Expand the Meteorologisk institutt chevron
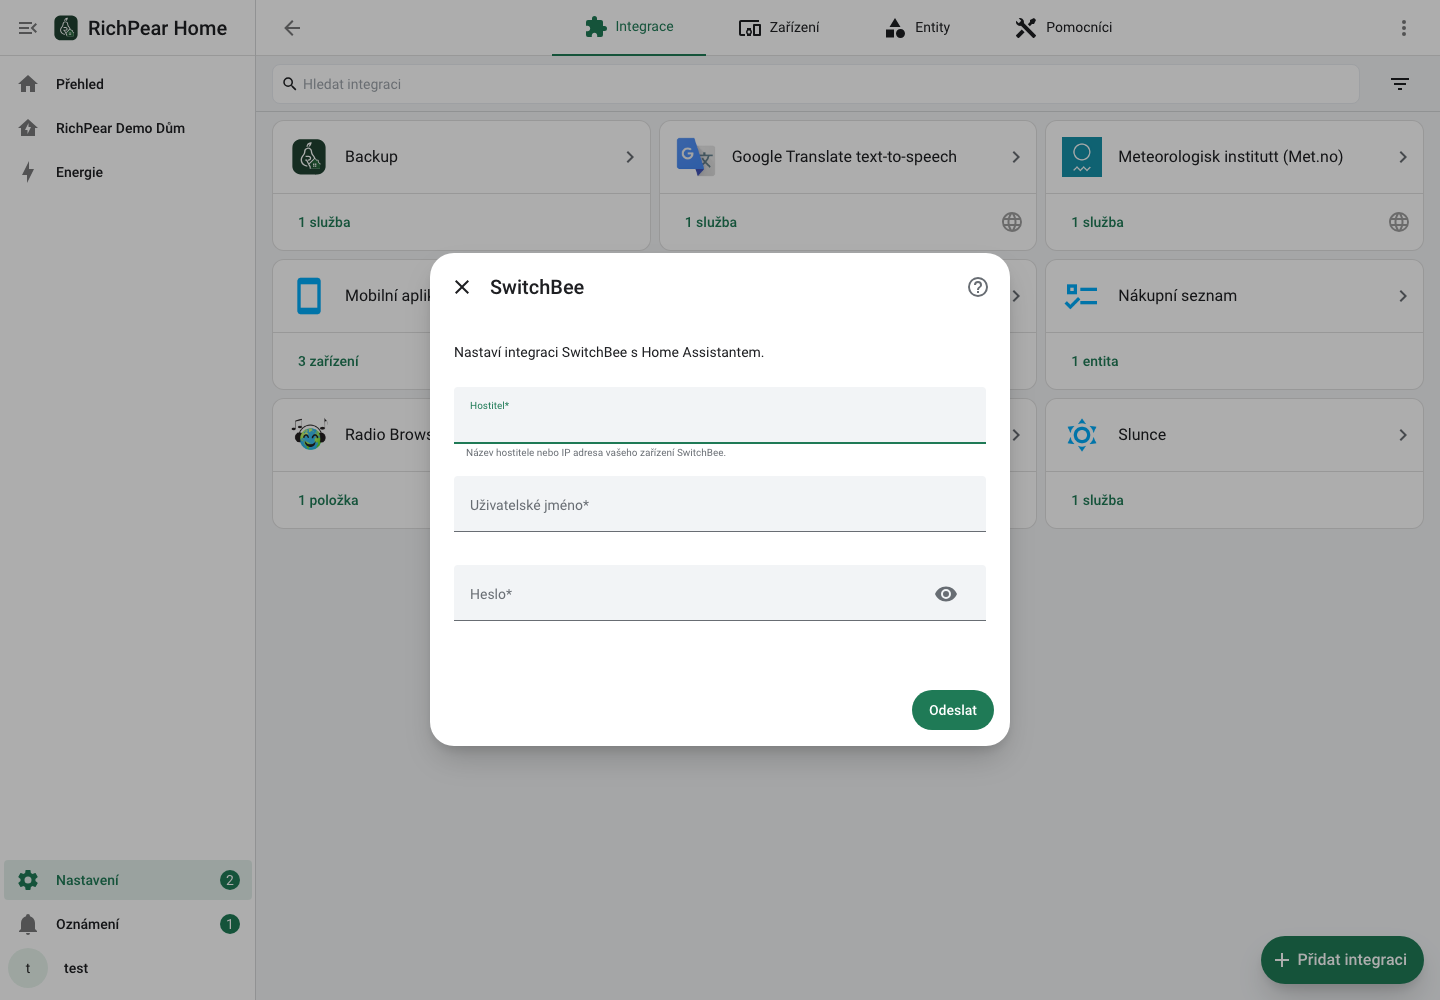 (x=1403, y=157)
